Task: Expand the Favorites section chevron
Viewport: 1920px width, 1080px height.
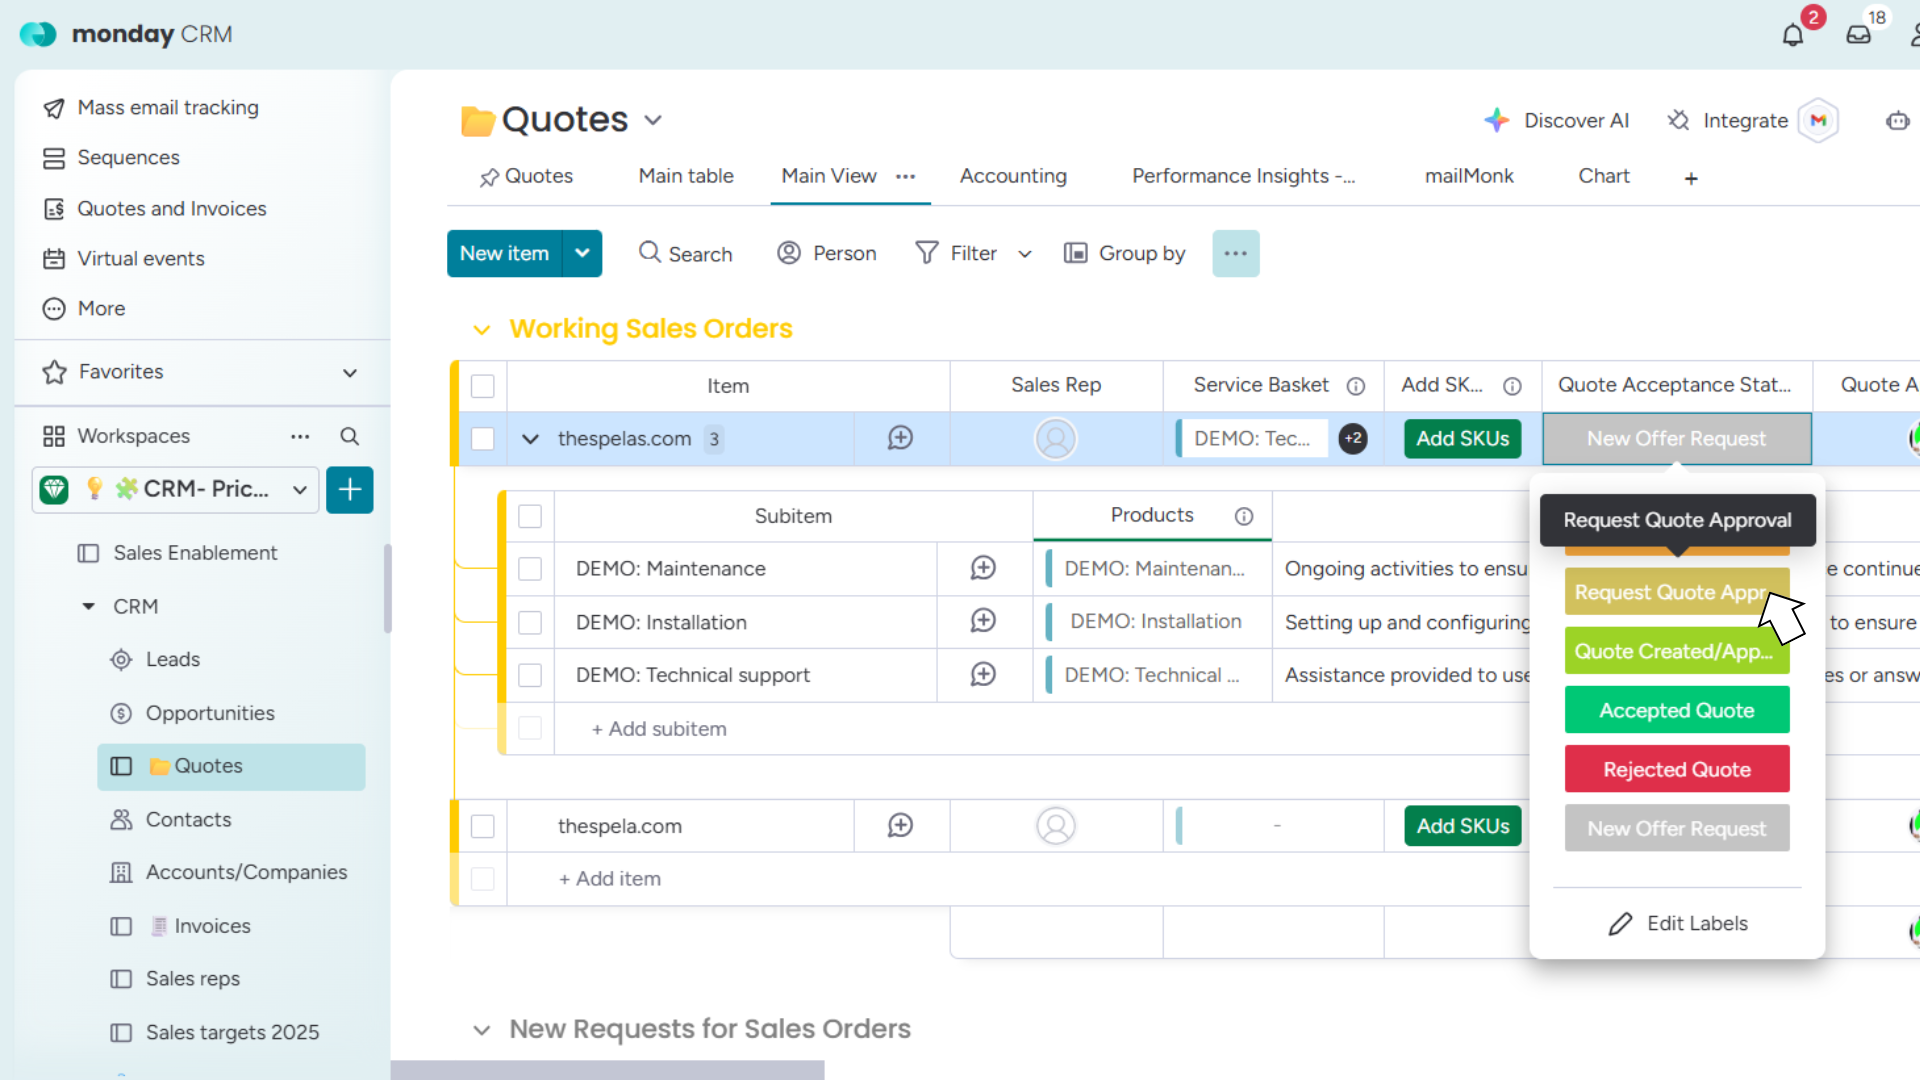Action: (350, 372)
